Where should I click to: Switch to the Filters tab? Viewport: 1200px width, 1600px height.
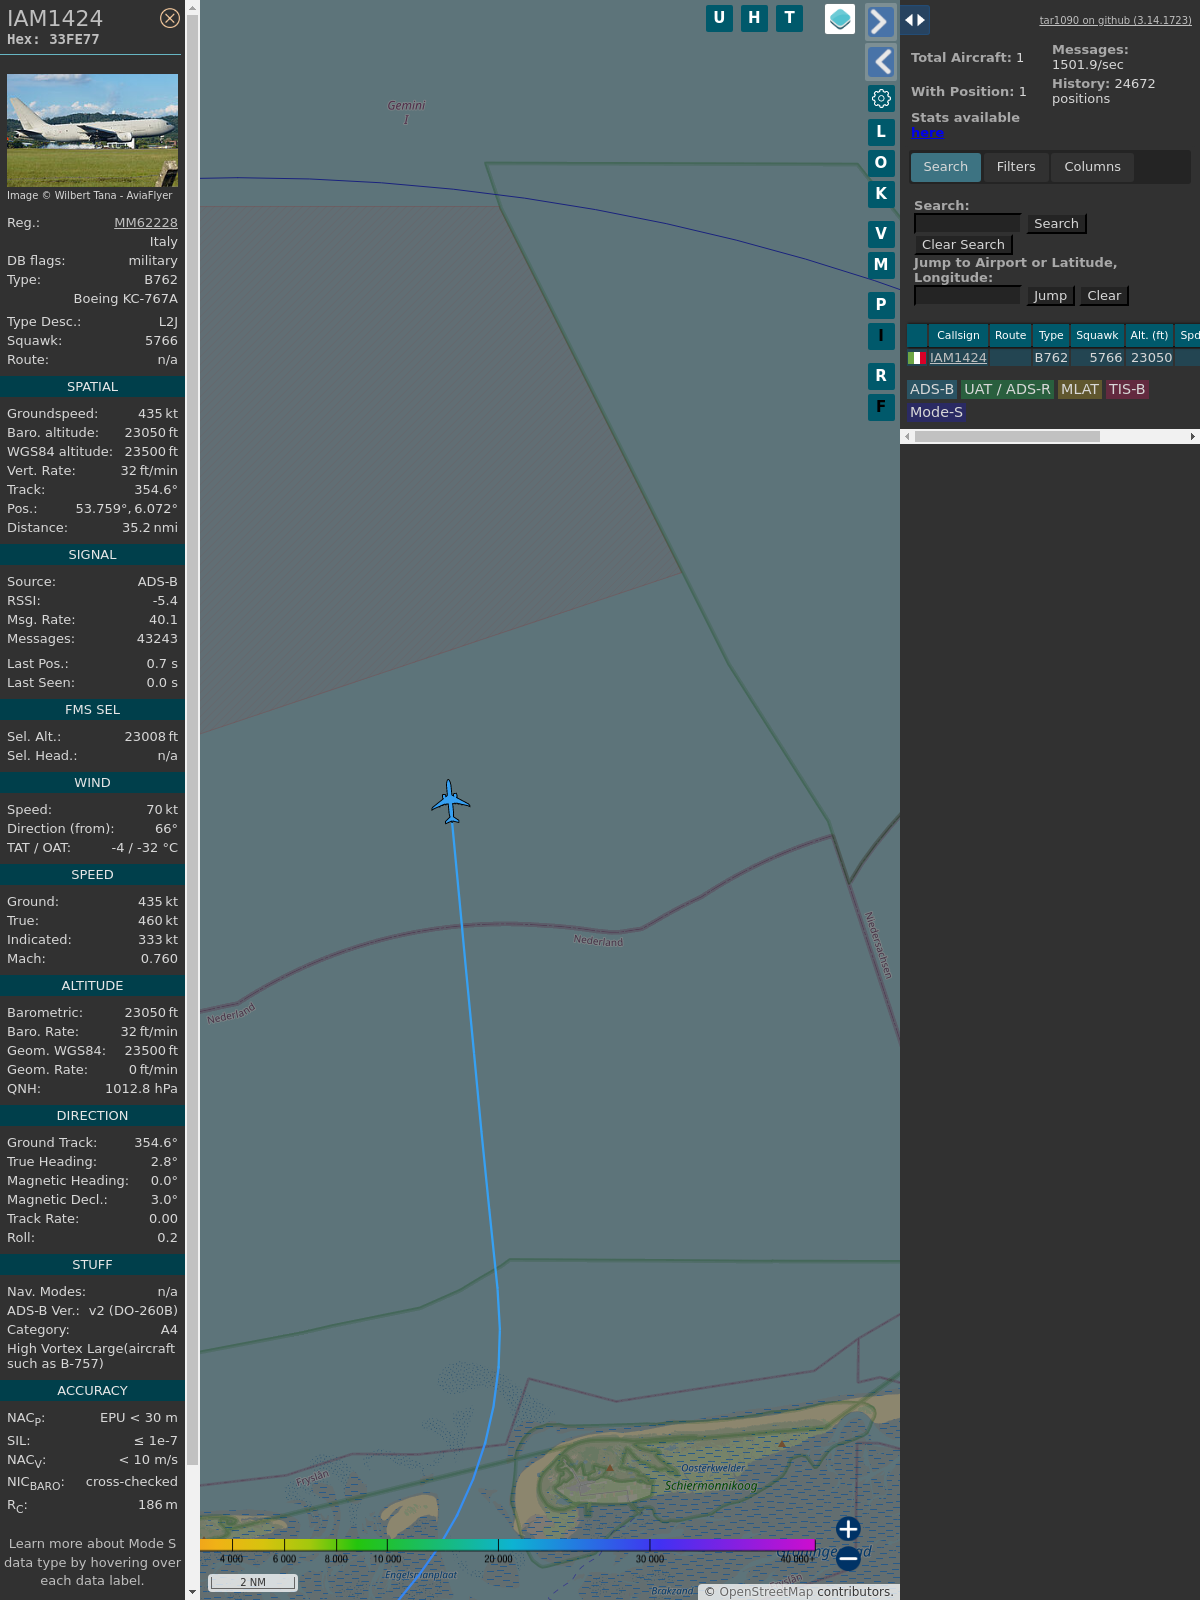point(1015,167)
